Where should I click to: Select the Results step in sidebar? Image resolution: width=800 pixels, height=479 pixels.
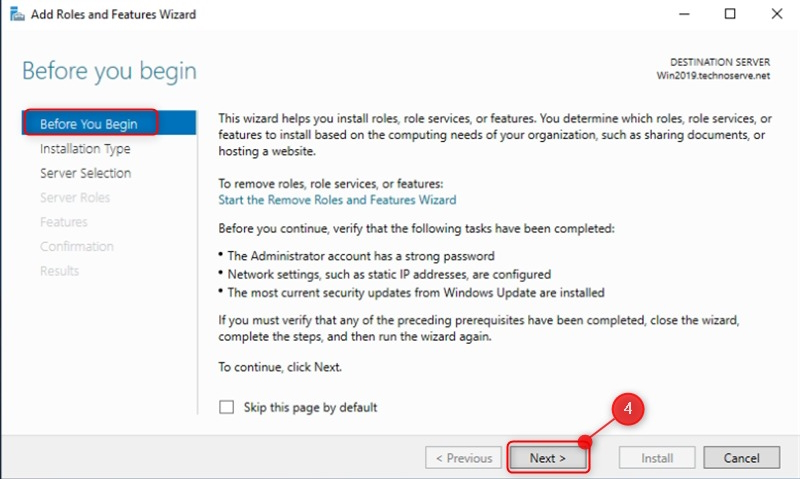point(59,271)
